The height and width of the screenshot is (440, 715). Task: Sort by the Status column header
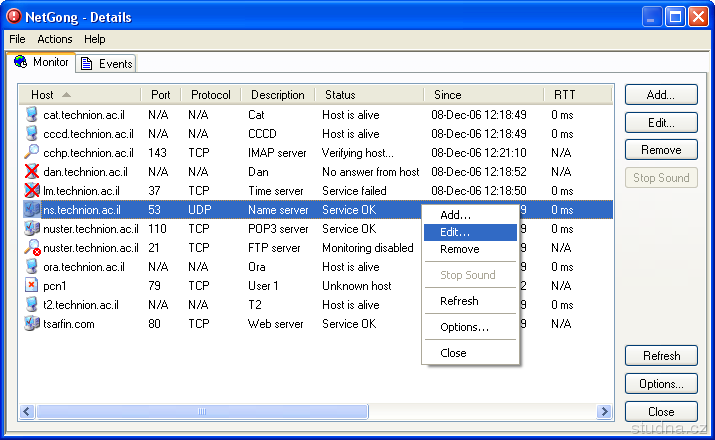(x=340, y=95)
